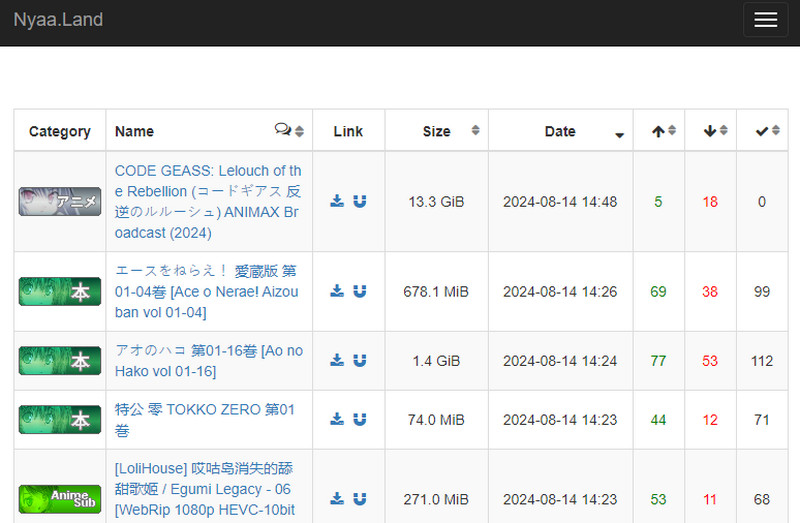
Task: Sort by seeders up-arrow column
Action: click(x=659, y=131)
